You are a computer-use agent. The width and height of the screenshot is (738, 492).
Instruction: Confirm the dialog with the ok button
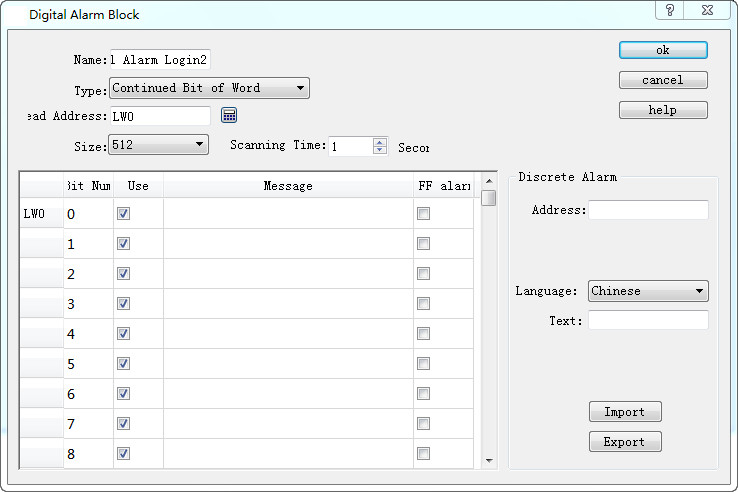663,50
